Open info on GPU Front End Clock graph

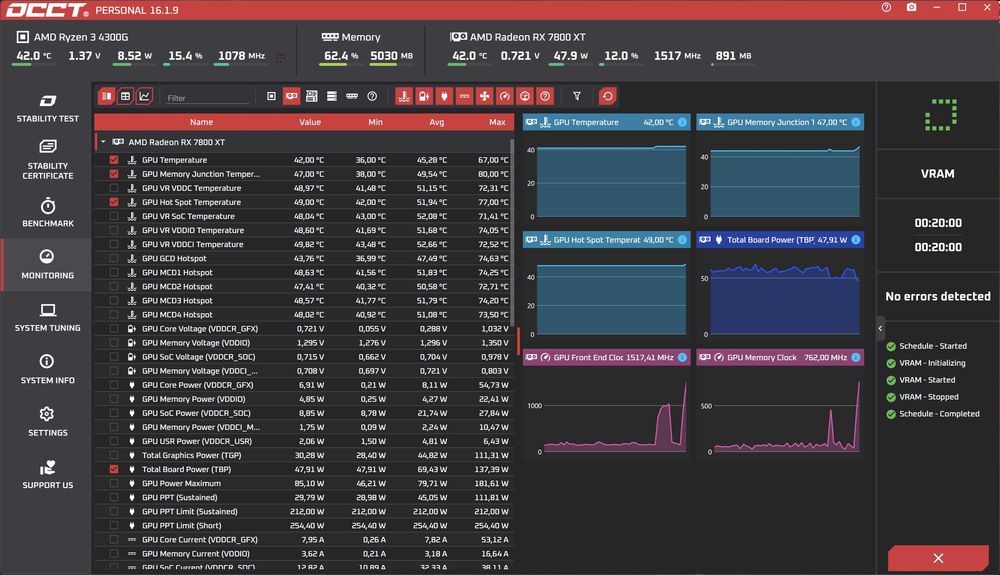682,358
